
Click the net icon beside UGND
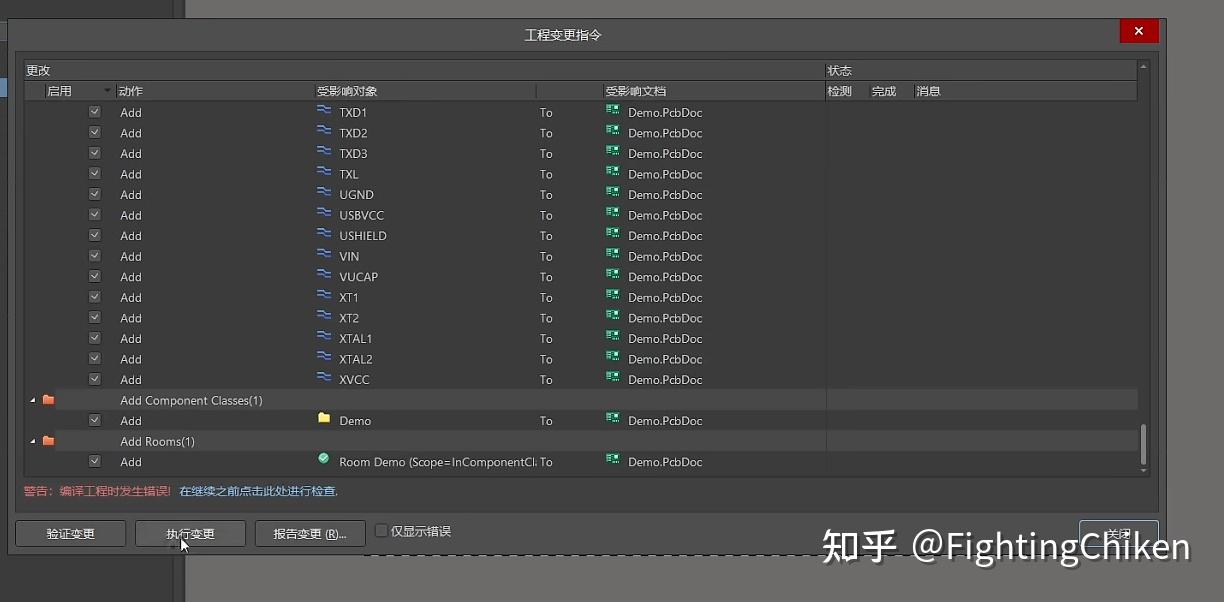coord(324,193)
